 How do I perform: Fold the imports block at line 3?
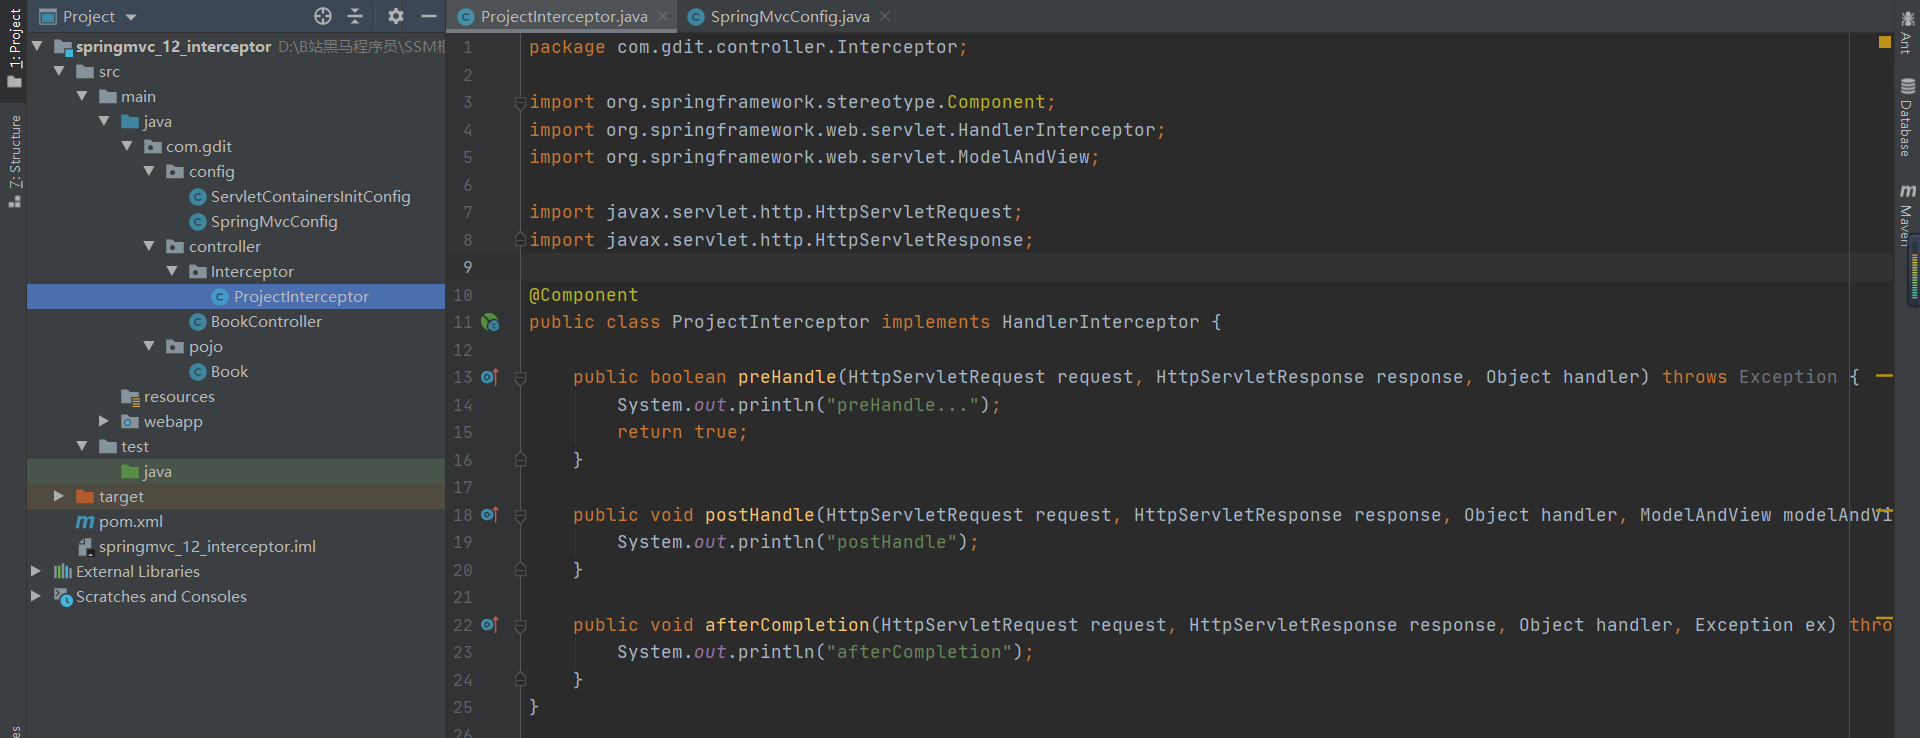click(x=520, y=102)
